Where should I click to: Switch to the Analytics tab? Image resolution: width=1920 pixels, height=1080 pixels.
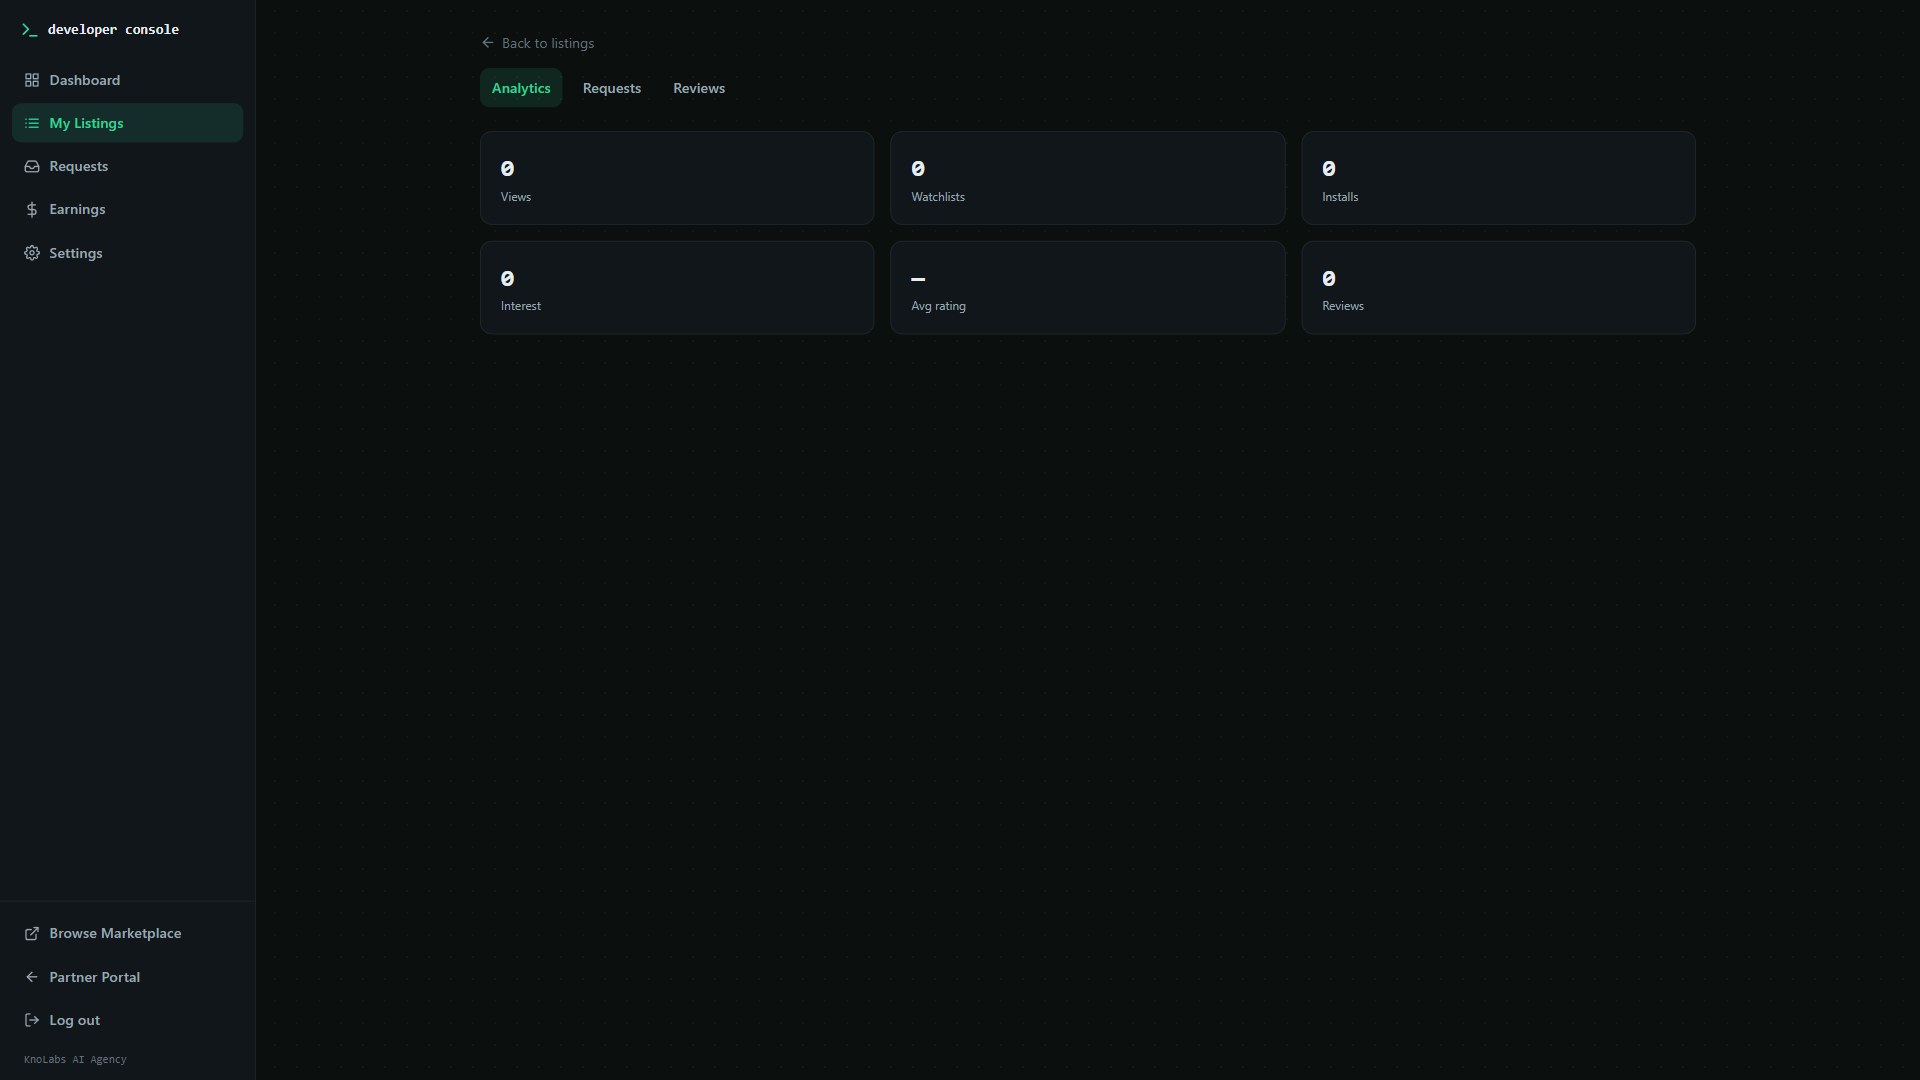pos(521,88)
